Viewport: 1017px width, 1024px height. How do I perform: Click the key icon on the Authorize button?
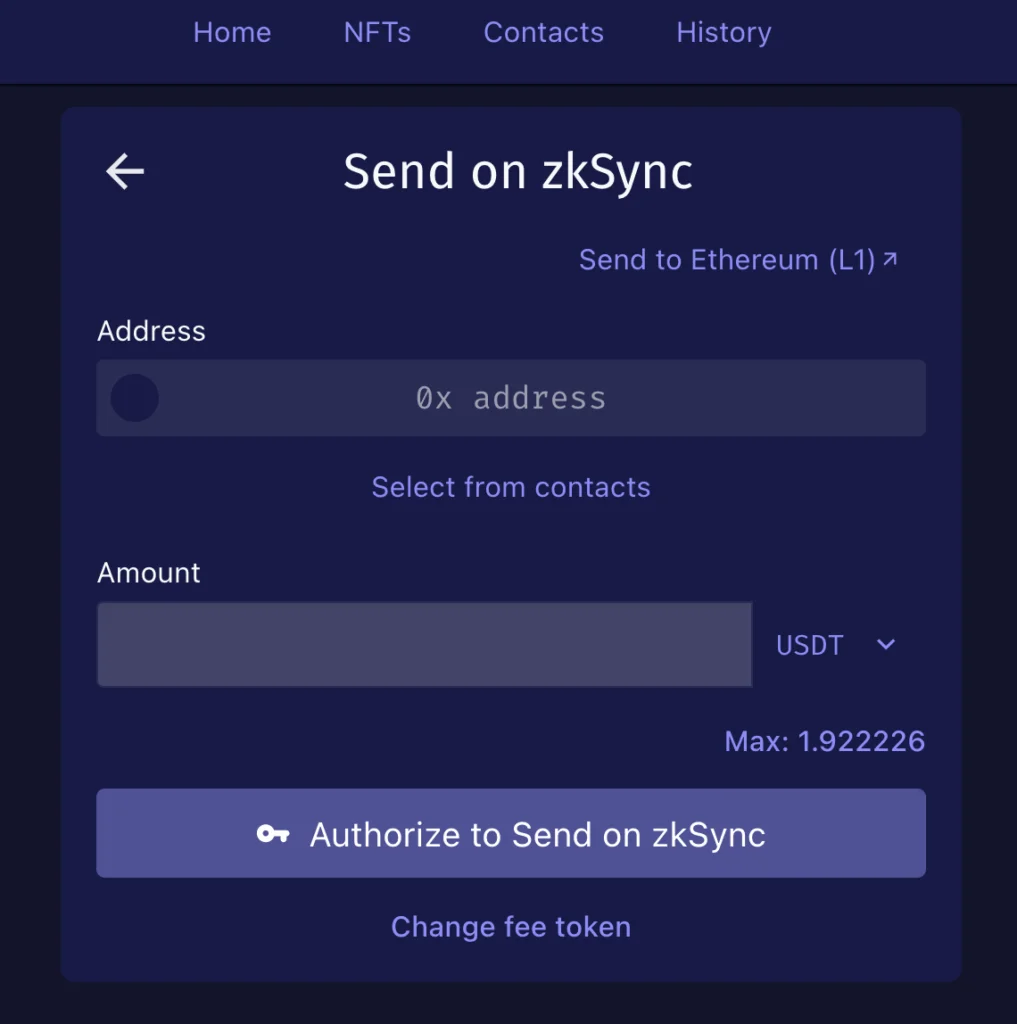(273, 834)
